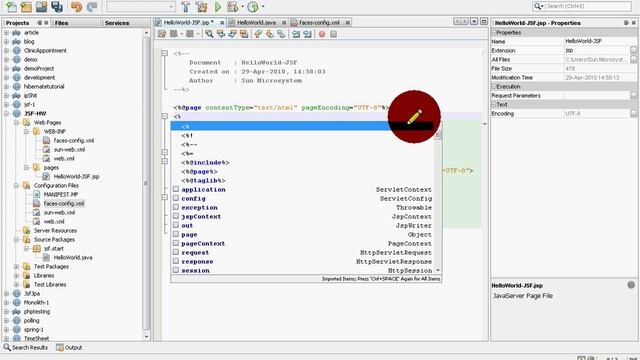
Task: Collapse the WEB-INF folder
Action: pos(26,131)
